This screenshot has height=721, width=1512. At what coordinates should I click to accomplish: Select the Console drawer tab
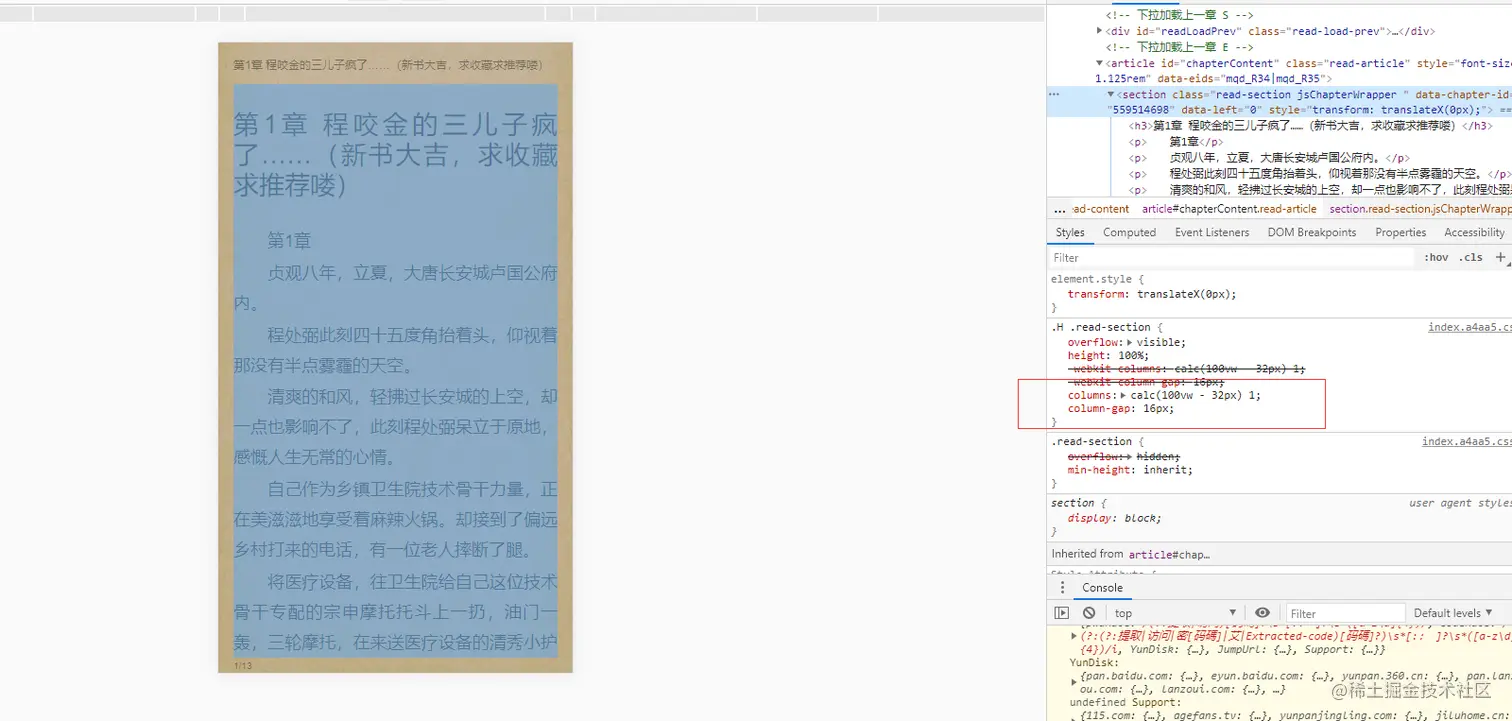[1102, 588]
